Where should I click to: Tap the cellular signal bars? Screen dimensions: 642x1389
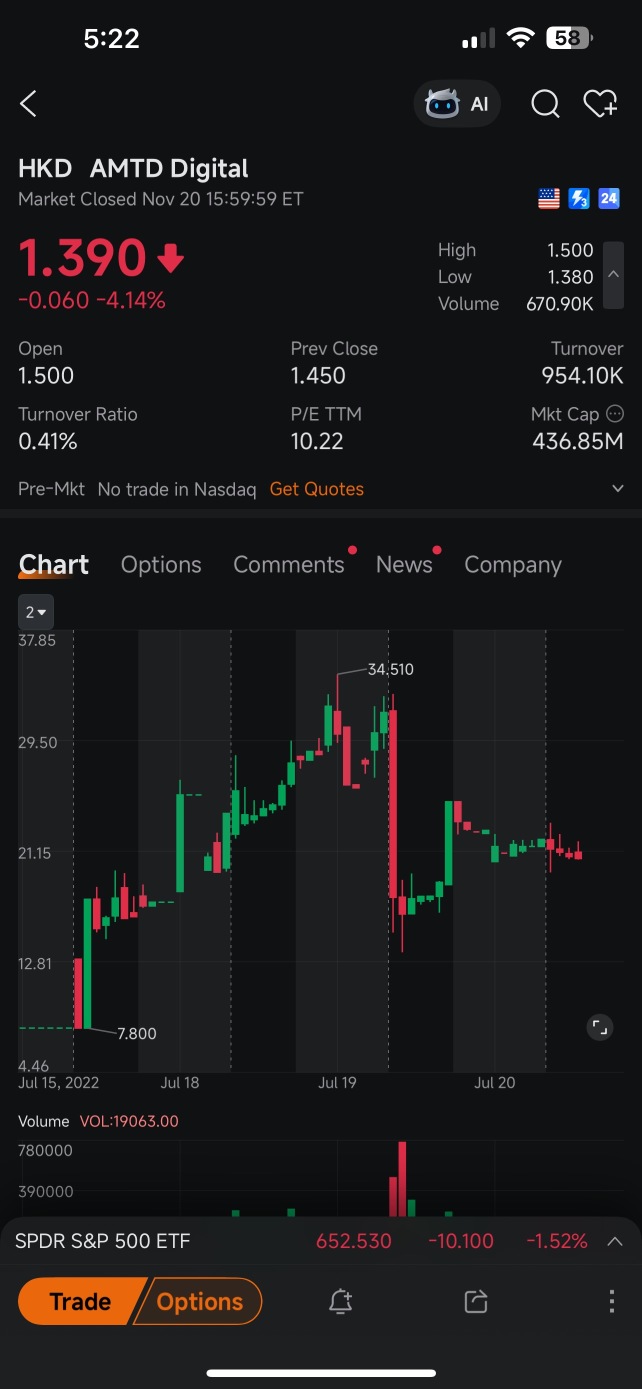[478, 39]
